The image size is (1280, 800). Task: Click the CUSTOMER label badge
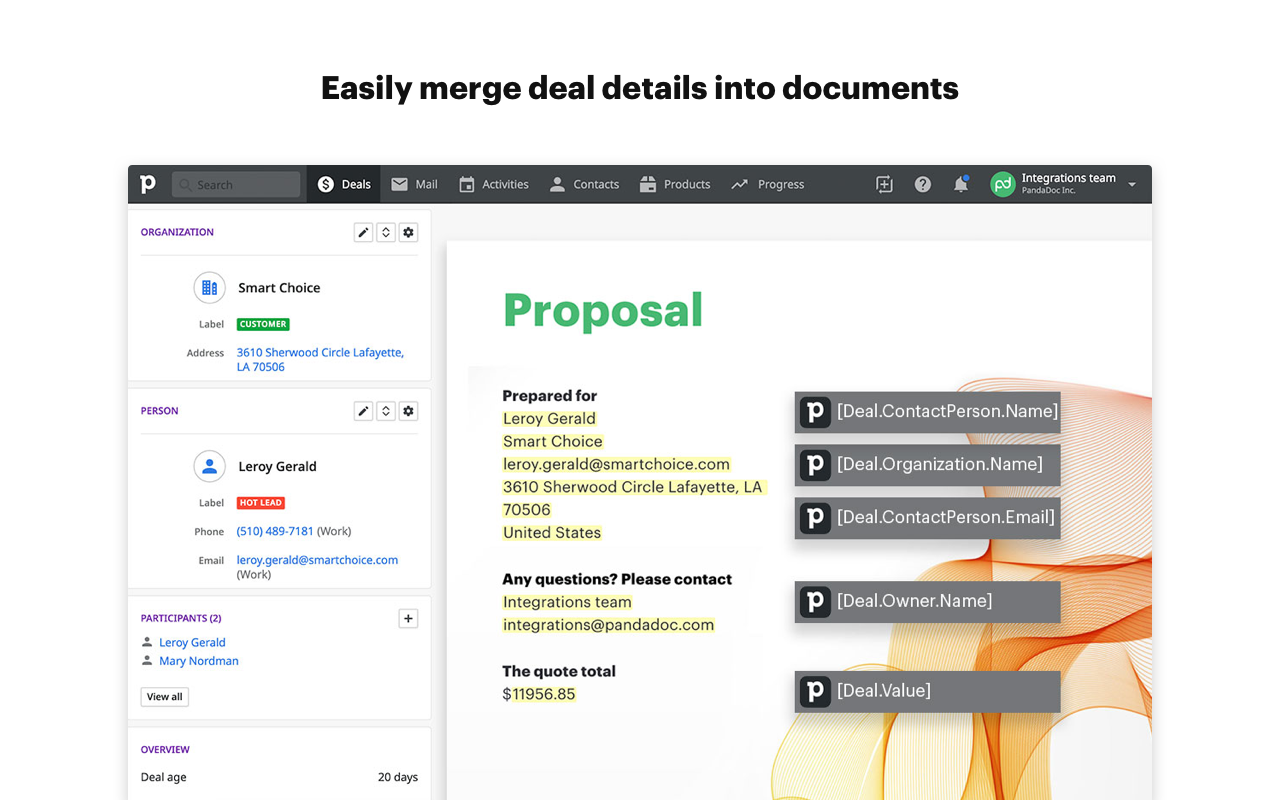pos(263,324)
